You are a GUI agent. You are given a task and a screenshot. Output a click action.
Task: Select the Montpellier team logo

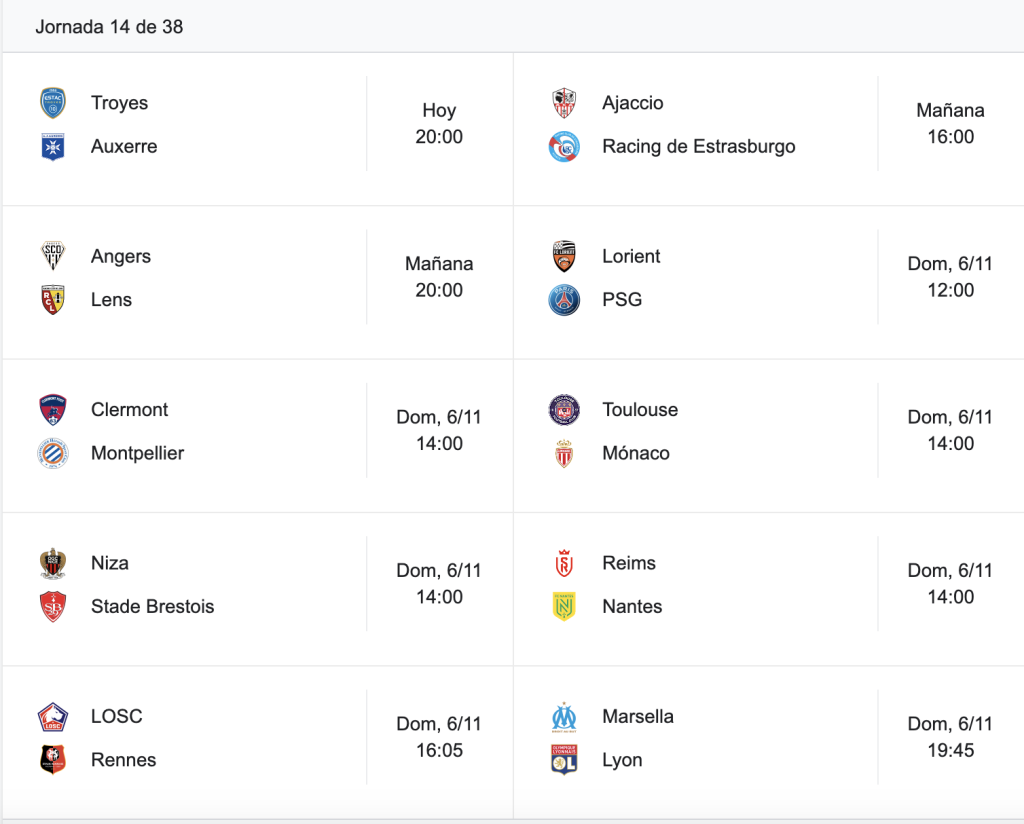pos(53,454)
